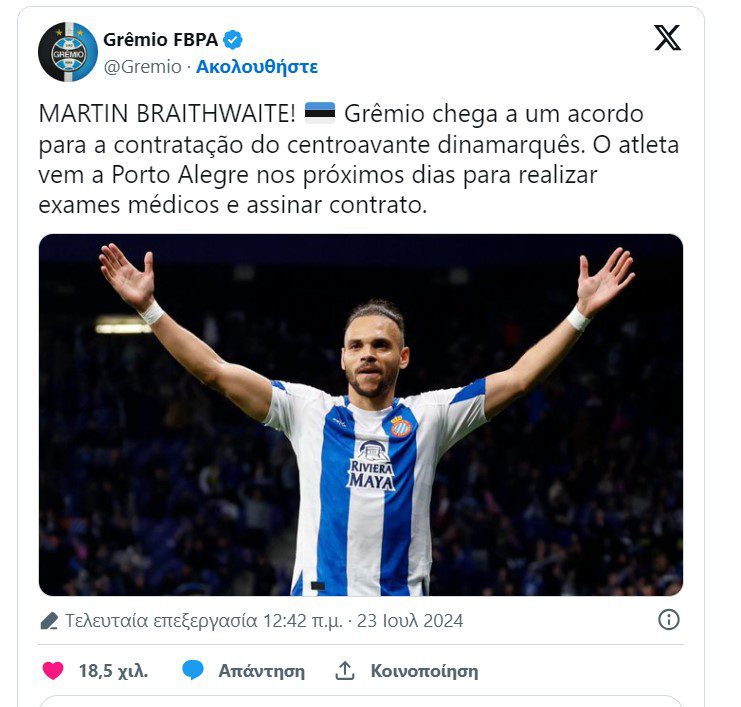Click the Κοινοποίηση share label
The image size is (741, 707).
(x=424, y=670)
